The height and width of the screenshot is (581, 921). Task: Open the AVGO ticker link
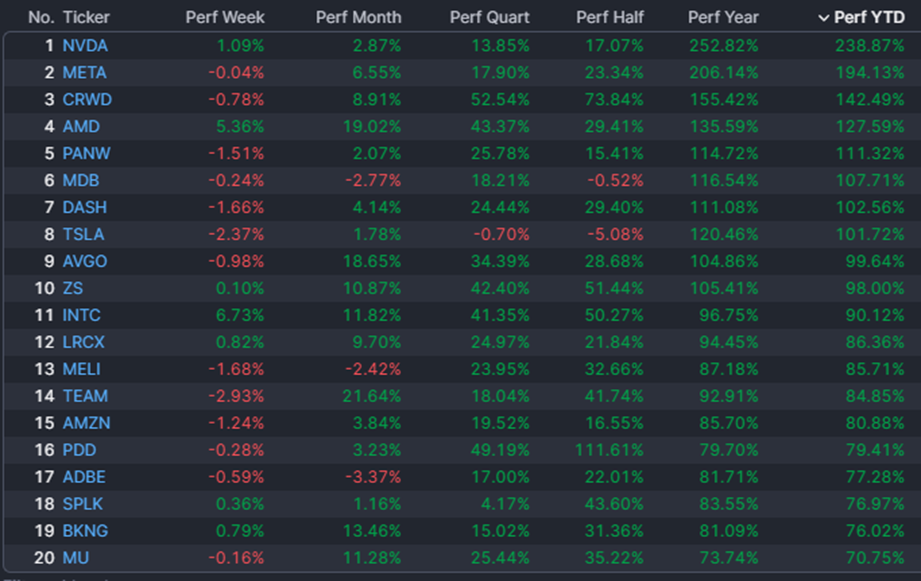[x=85, y=261]
